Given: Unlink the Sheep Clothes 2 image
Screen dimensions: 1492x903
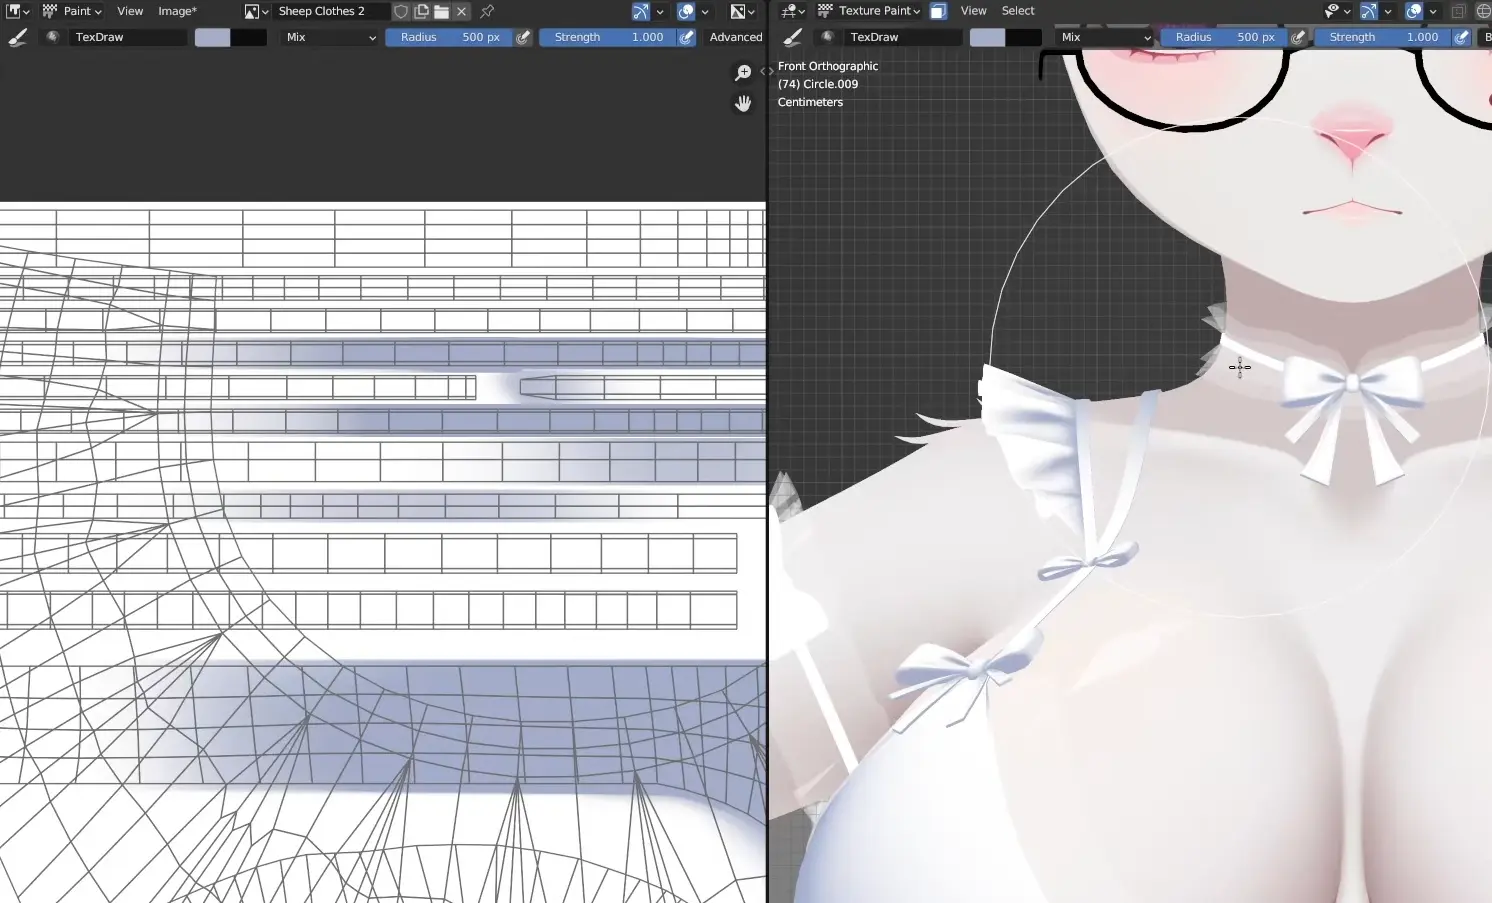Looking at the screenshot, I should 461,11.
